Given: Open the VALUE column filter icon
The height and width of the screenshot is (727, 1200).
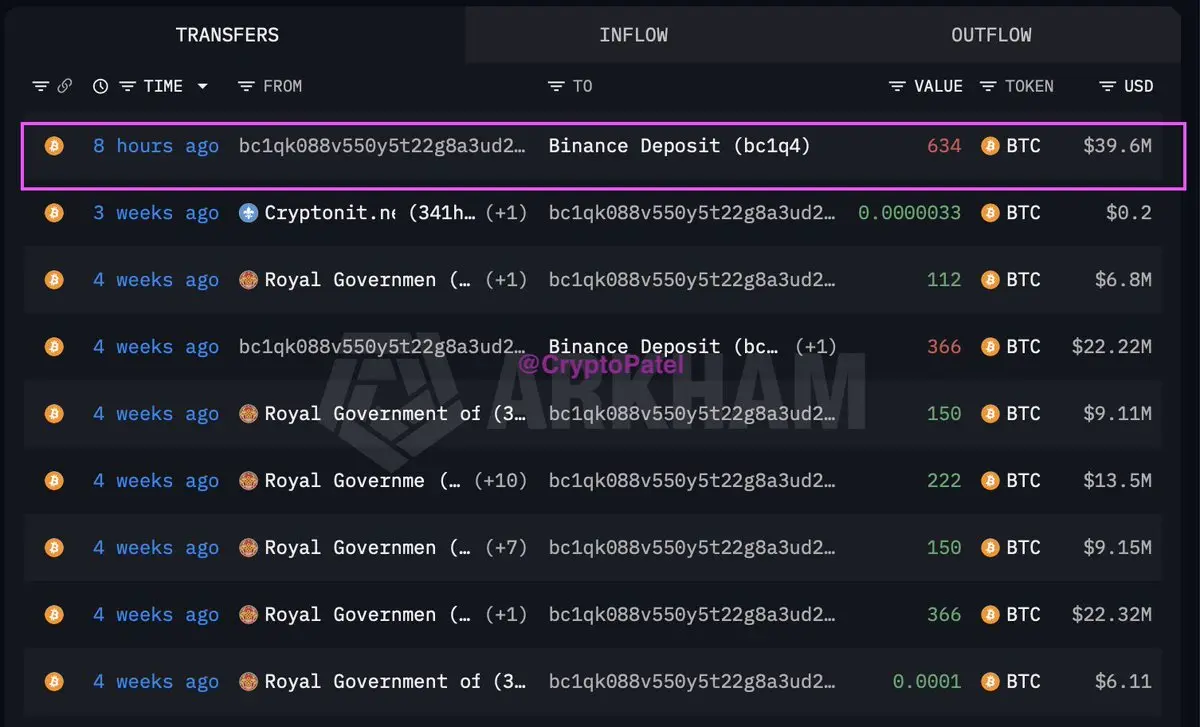Looking at the screenshot, I should [897, 87].
